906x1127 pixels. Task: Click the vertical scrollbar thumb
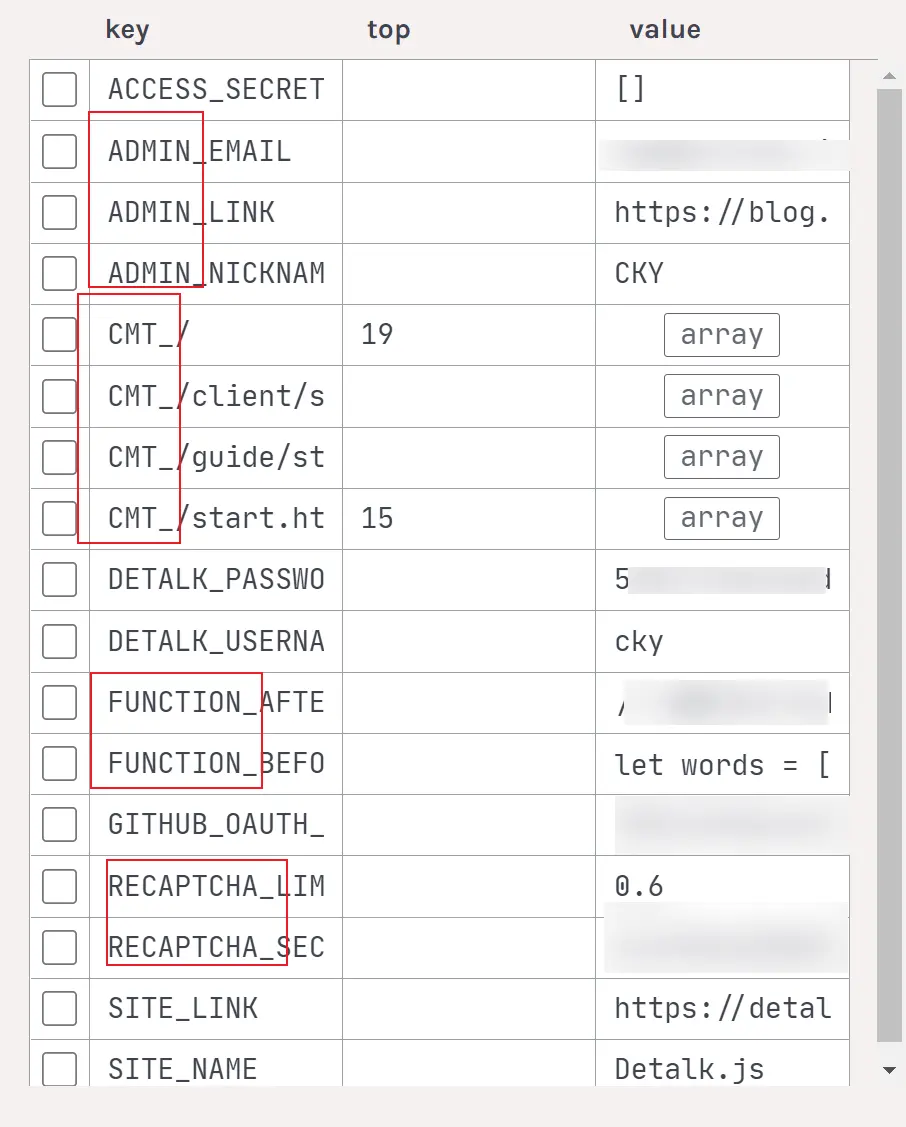pyautogui.click(x=889, y=560)
